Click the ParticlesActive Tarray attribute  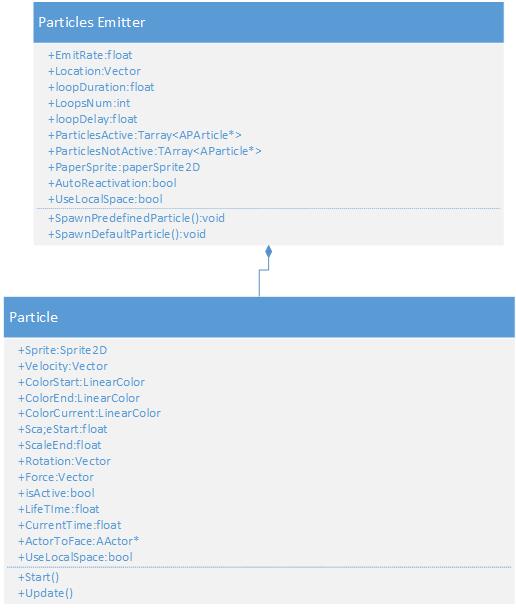145,135
